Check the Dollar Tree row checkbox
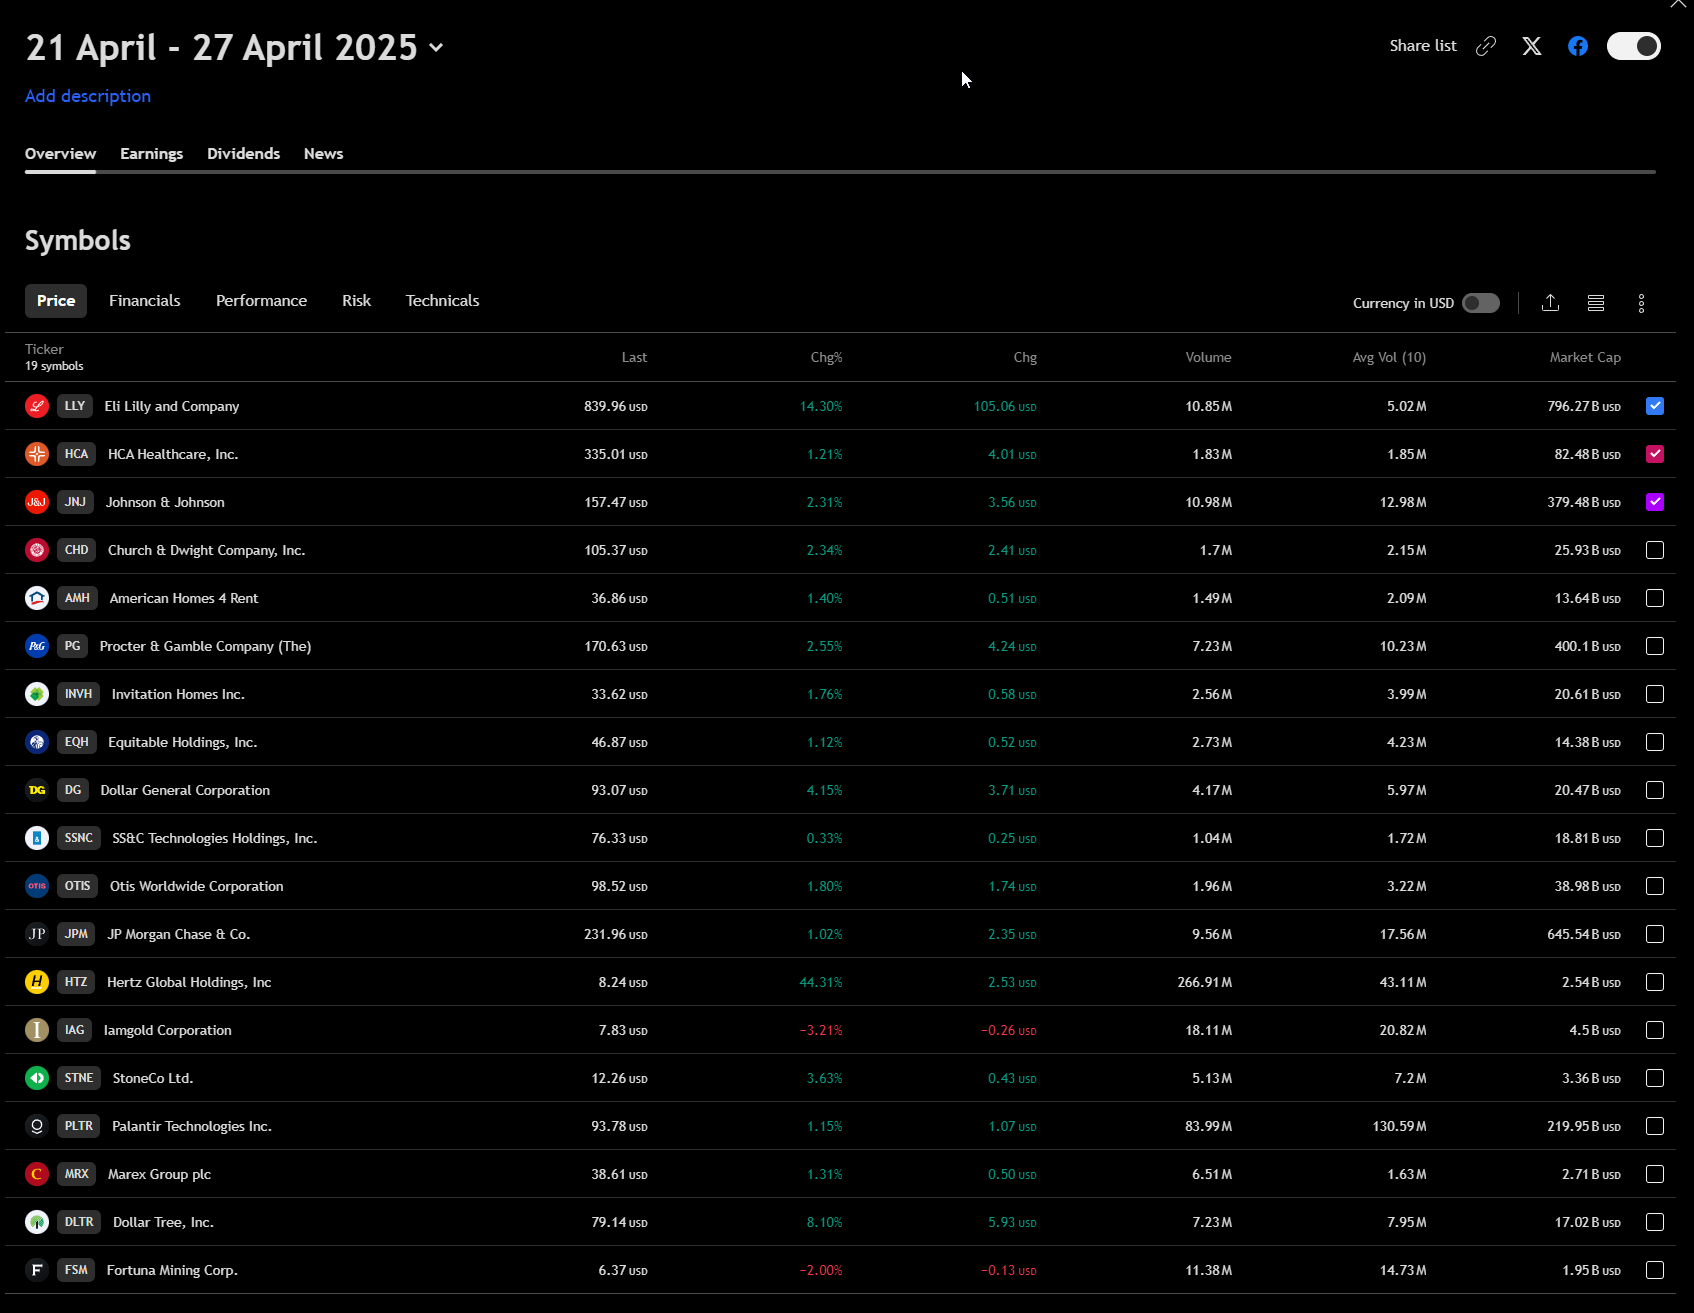The height and width of the screenshot is (1313, 1694). tap(1655, 1222)
